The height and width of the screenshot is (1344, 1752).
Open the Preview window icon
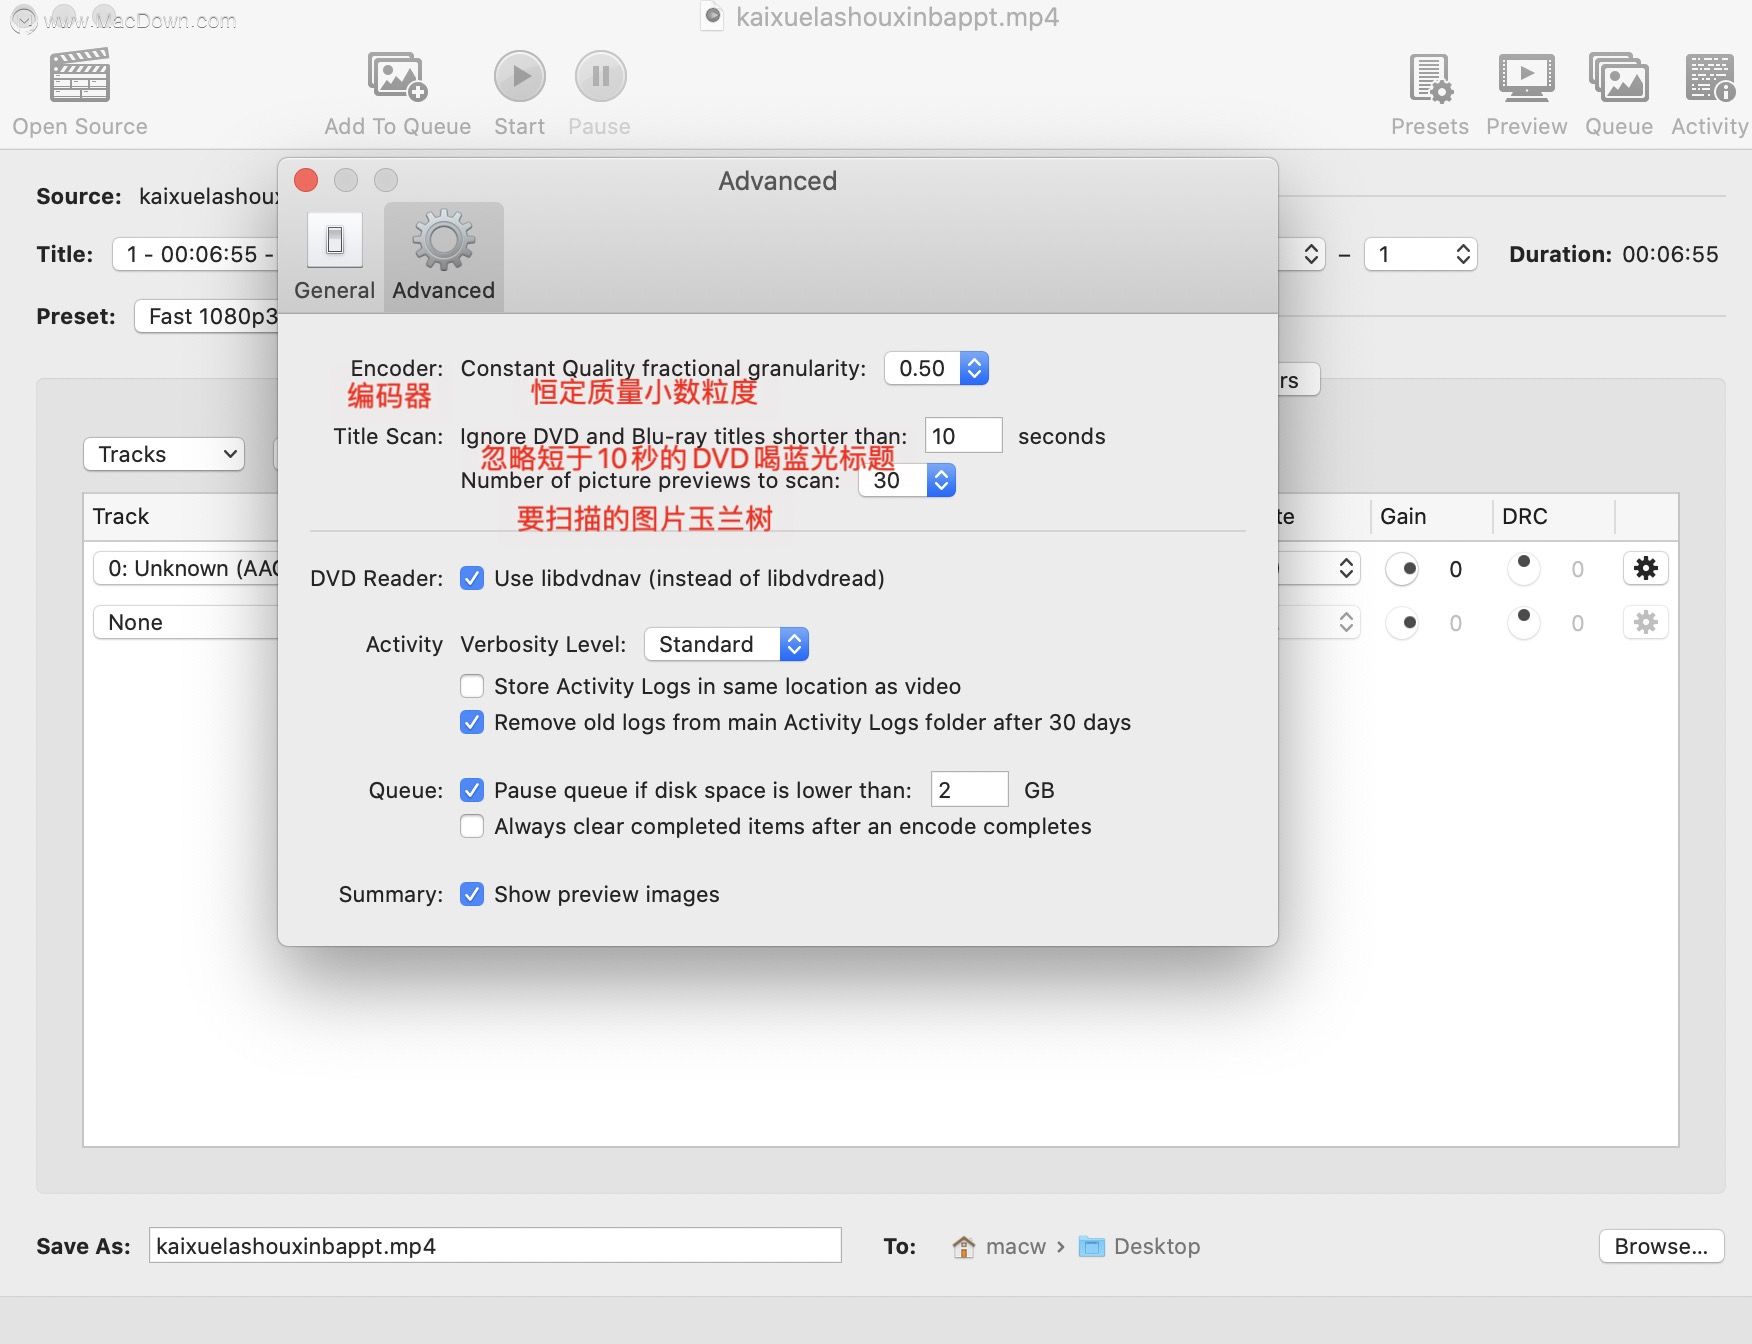pos(1526,78)
